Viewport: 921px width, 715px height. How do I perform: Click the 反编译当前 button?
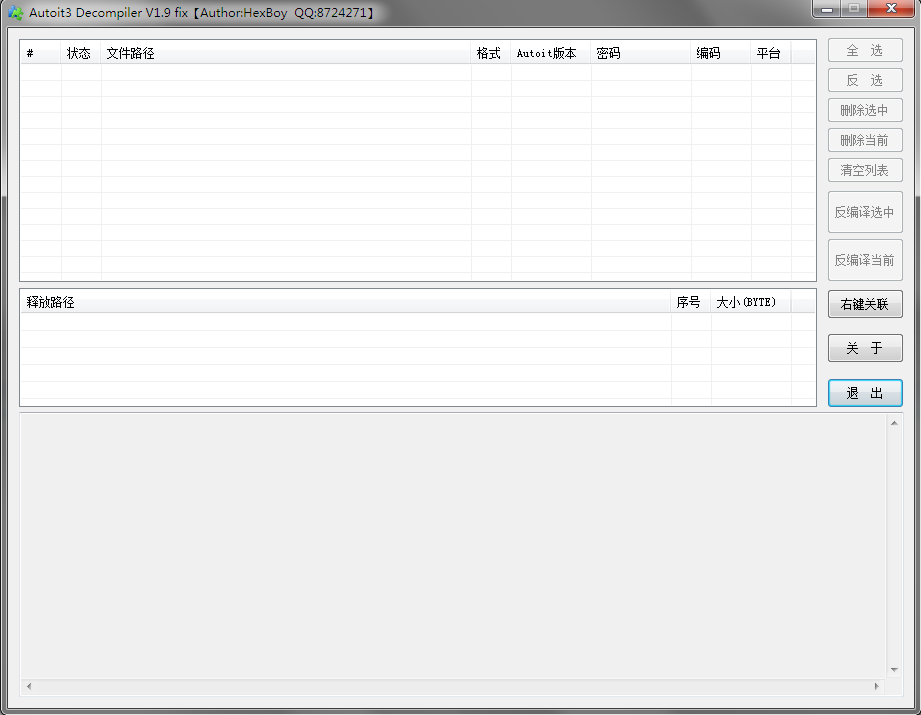click(865, 260)
